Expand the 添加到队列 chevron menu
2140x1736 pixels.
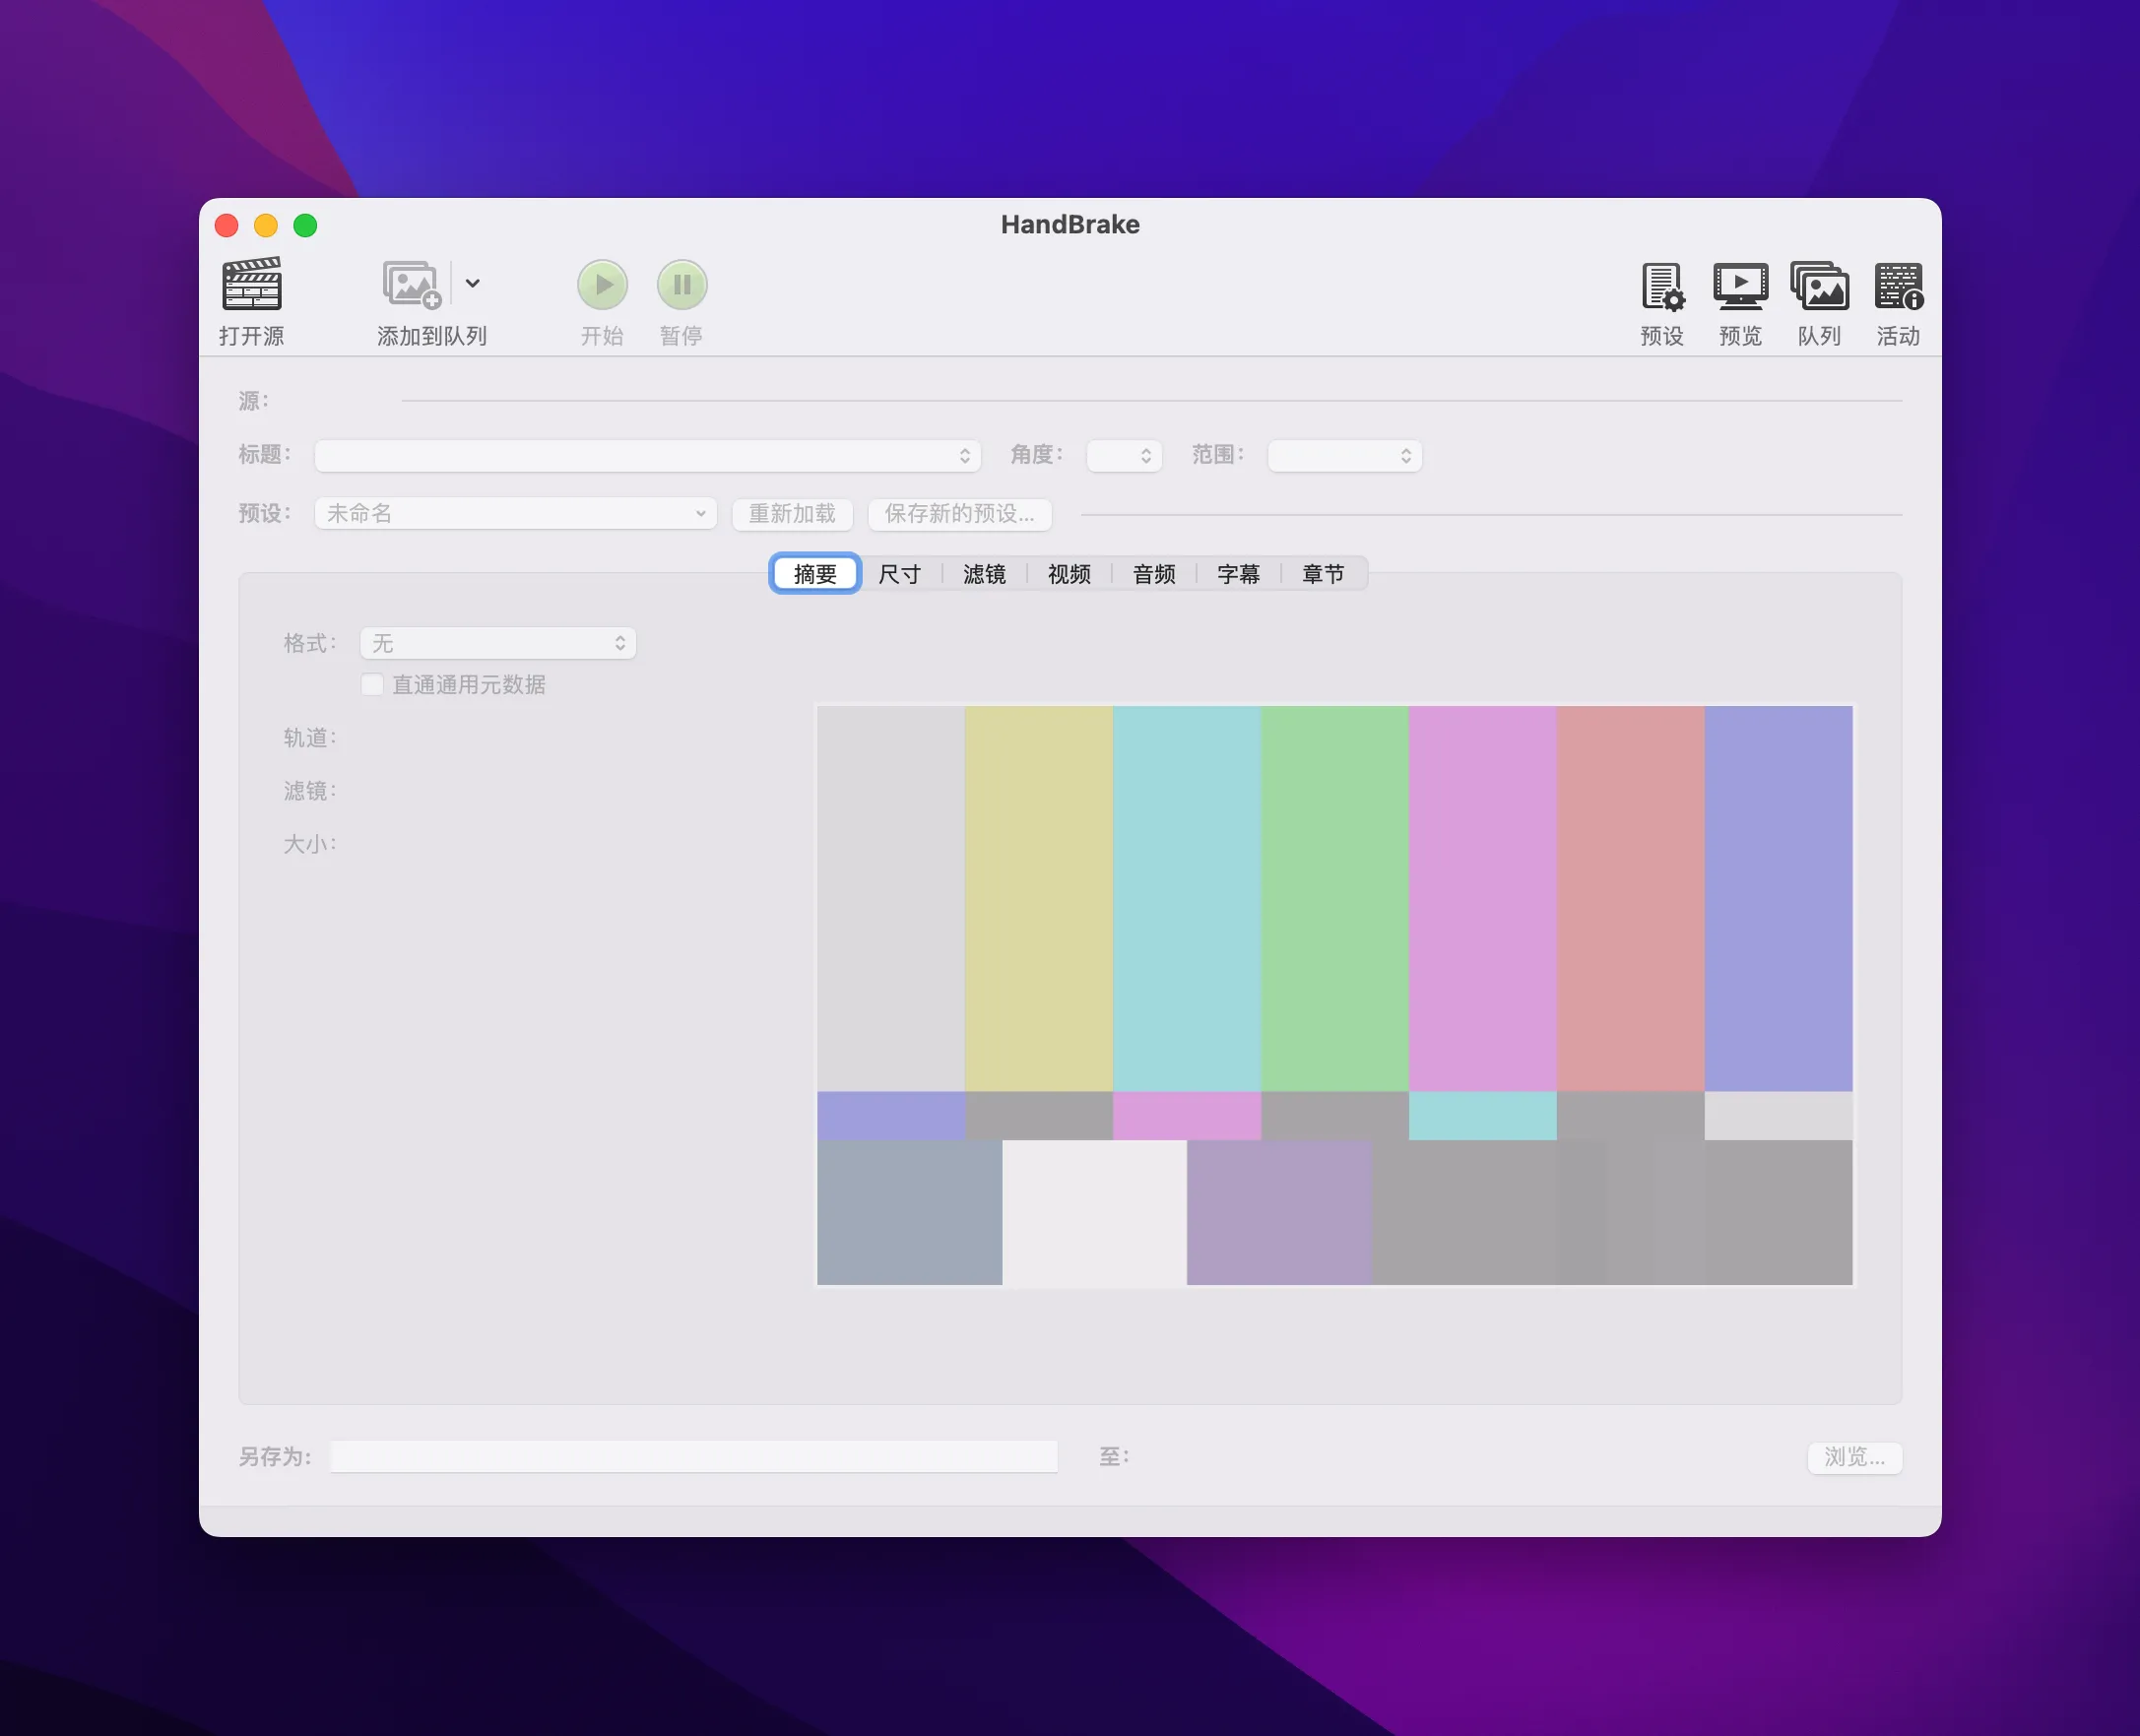point(473,284)
